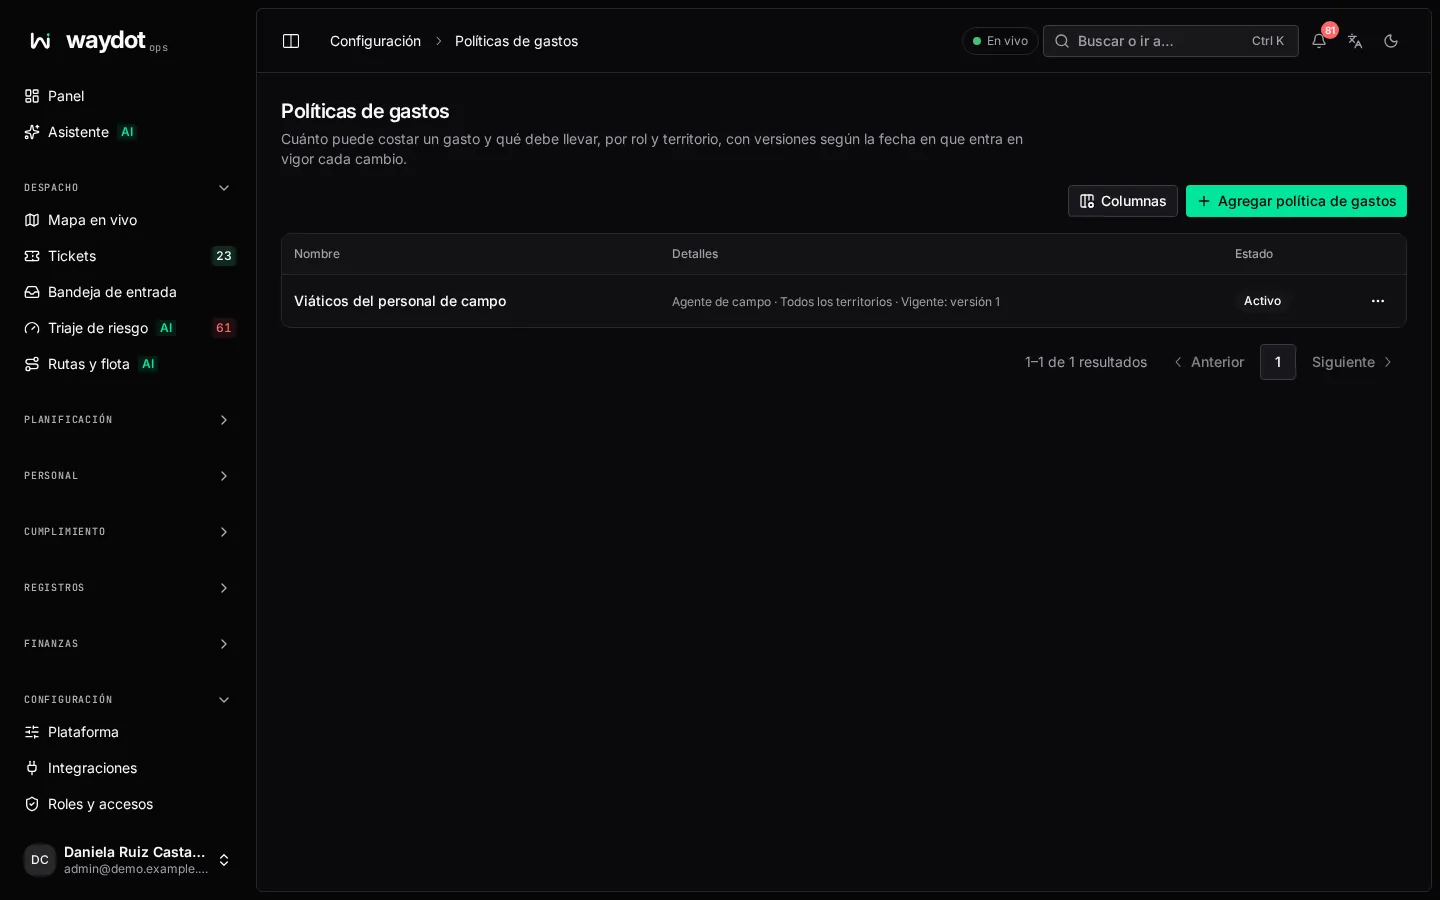
Task: Click the Activo status badge
Action: (1262, 301)
